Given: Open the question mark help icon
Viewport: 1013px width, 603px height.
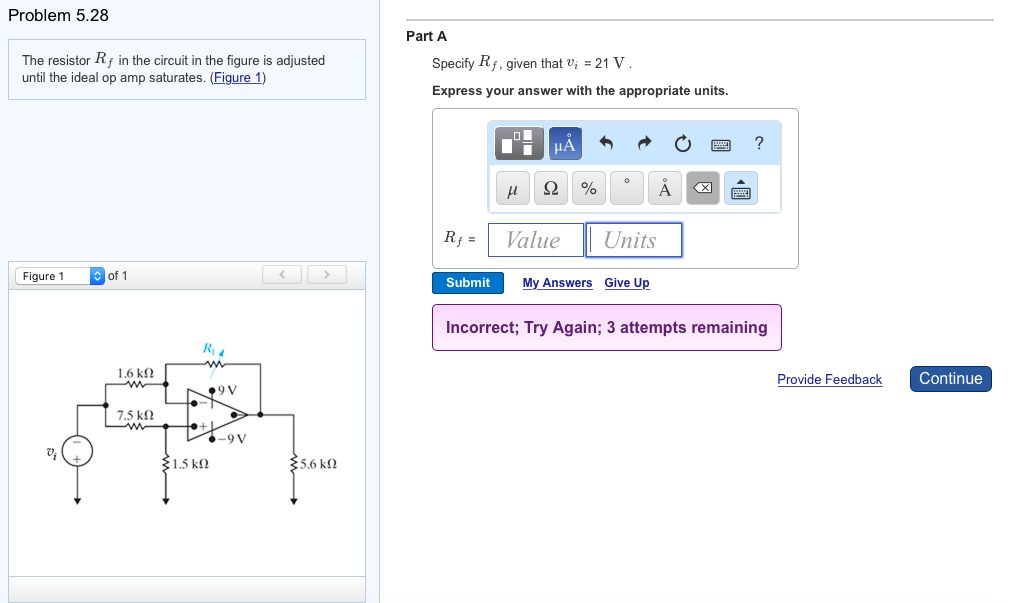Looking at the screenshot, I should pyautogui.click(x=759, y=143).
